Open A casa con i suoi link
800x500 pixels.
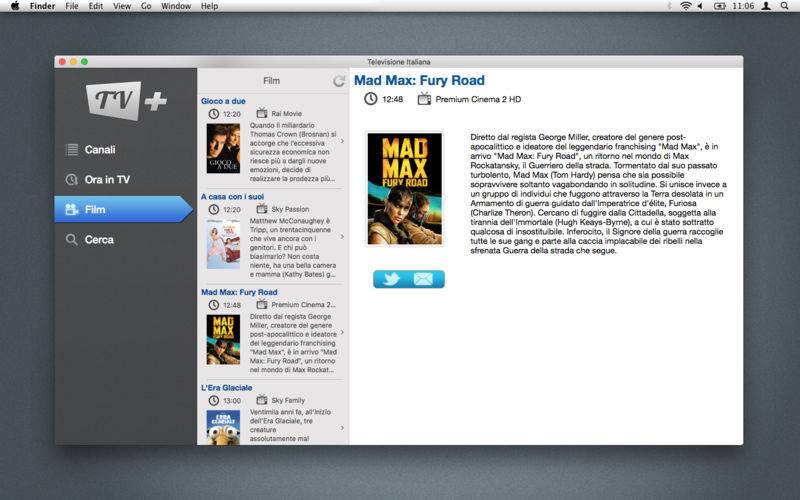[232, 196]
